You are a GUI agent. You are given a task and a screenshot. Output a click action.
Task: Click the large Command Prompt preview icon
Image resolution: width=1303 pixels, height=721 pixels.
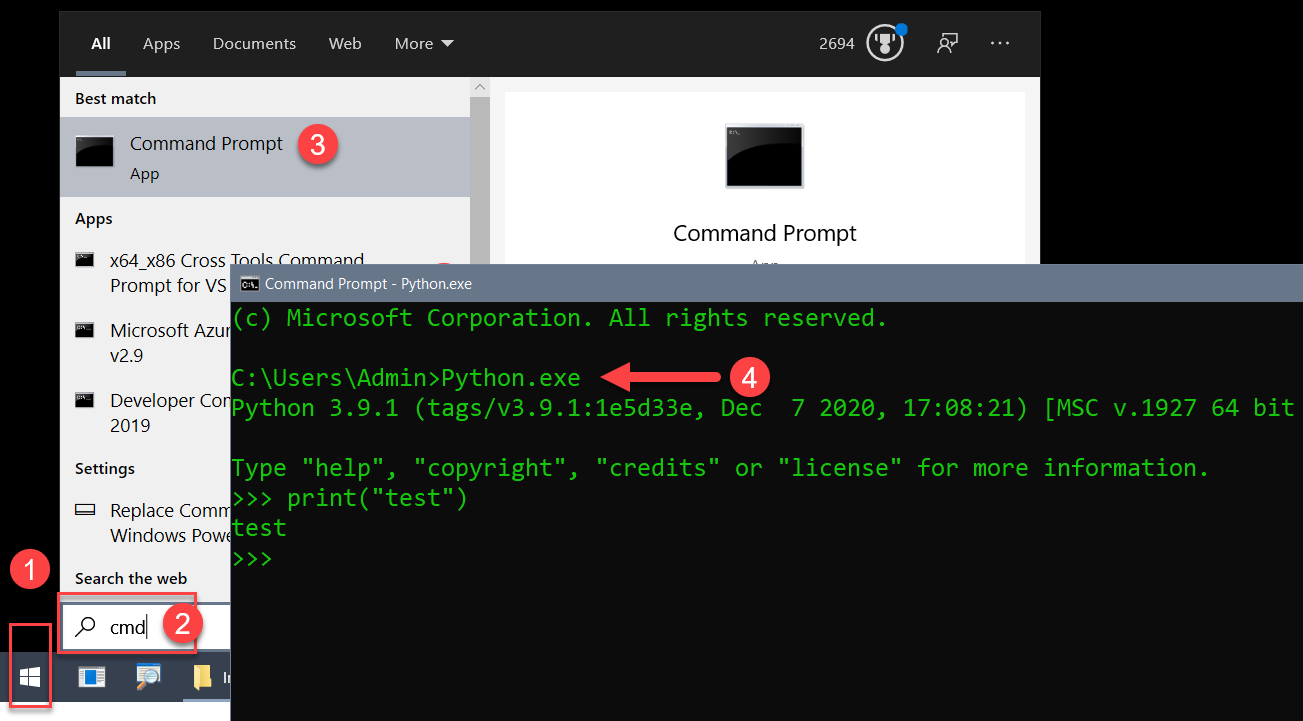(765, 156)
